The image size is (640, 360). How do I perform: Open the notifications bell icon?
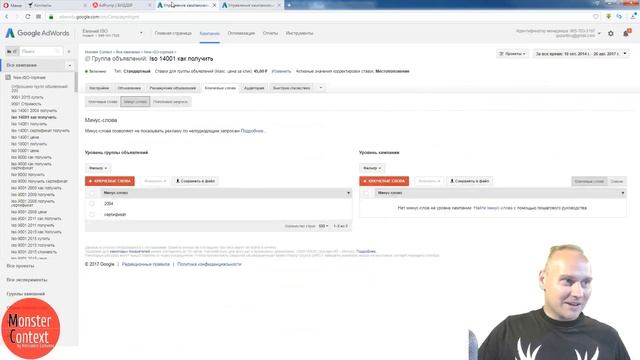tap(626, 33)
